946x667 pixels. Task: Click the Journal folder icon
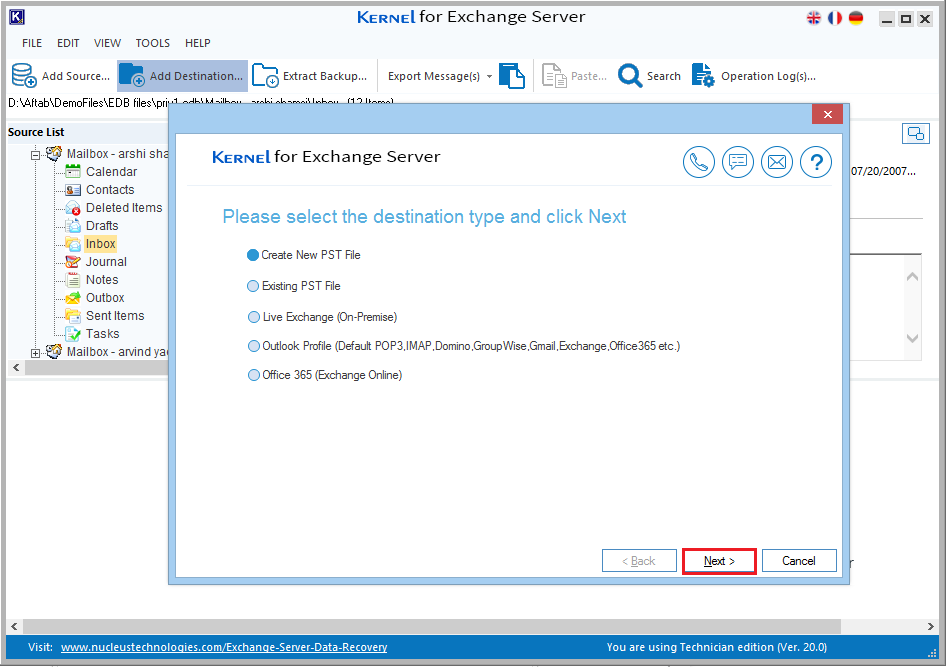pos(73,262)
